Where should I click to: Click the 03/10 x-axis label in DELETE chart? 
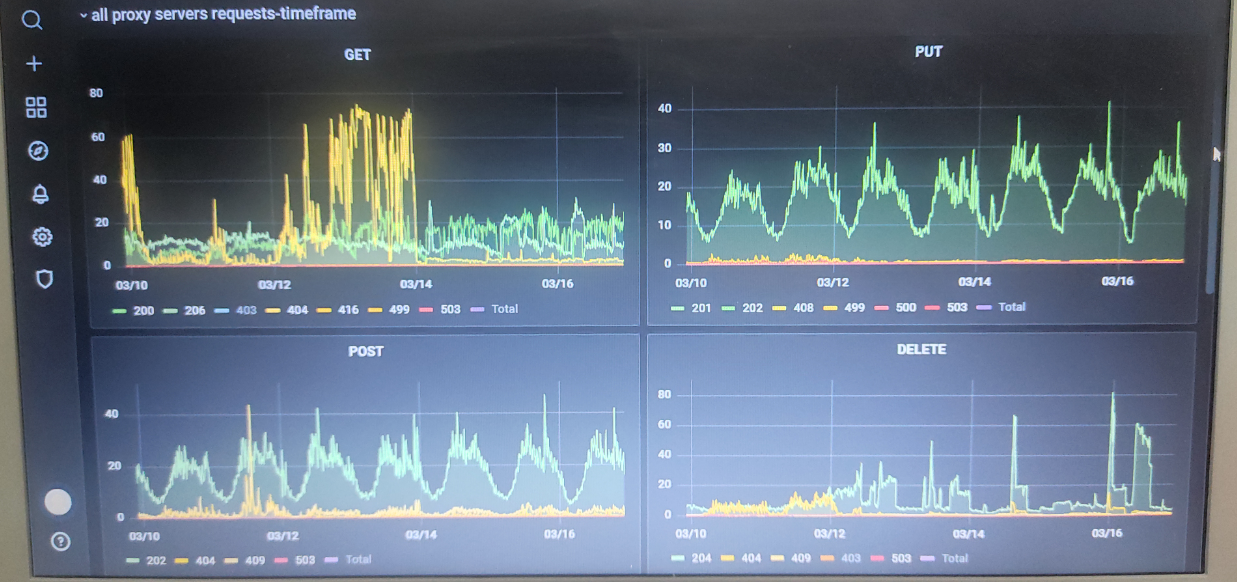(691, 533)
